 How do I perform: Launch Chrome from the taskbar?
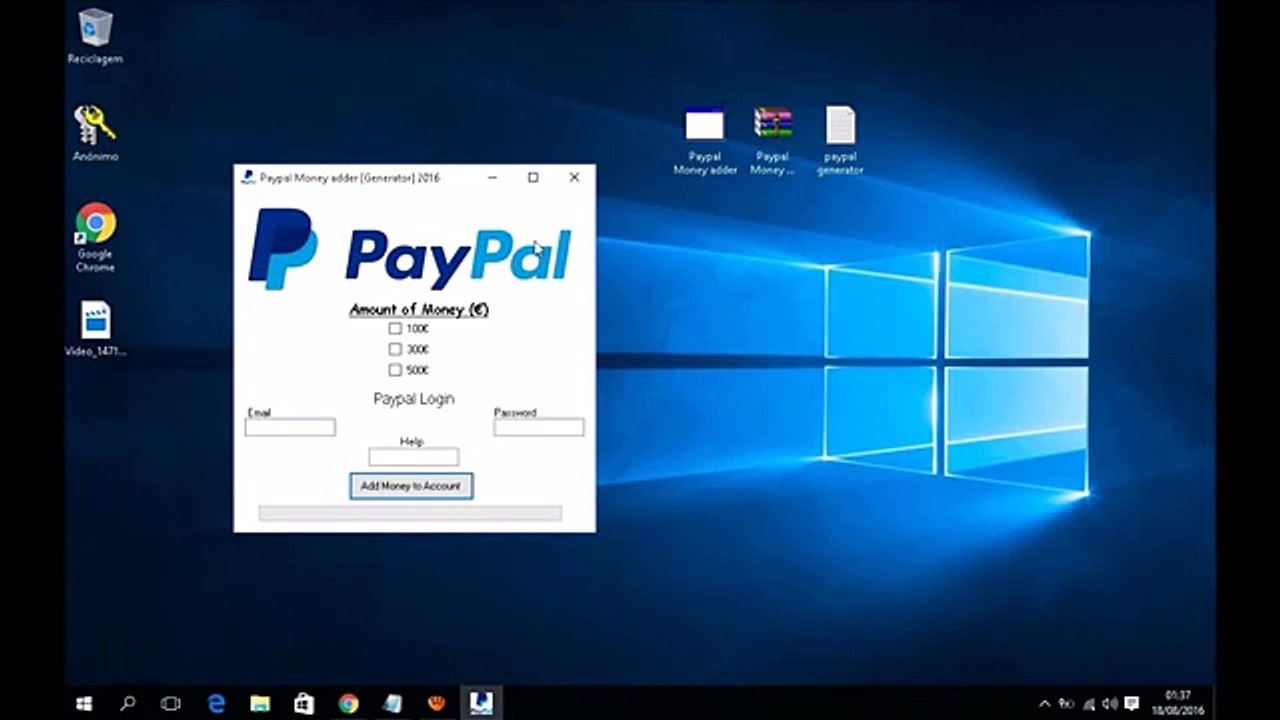[348, 704]
